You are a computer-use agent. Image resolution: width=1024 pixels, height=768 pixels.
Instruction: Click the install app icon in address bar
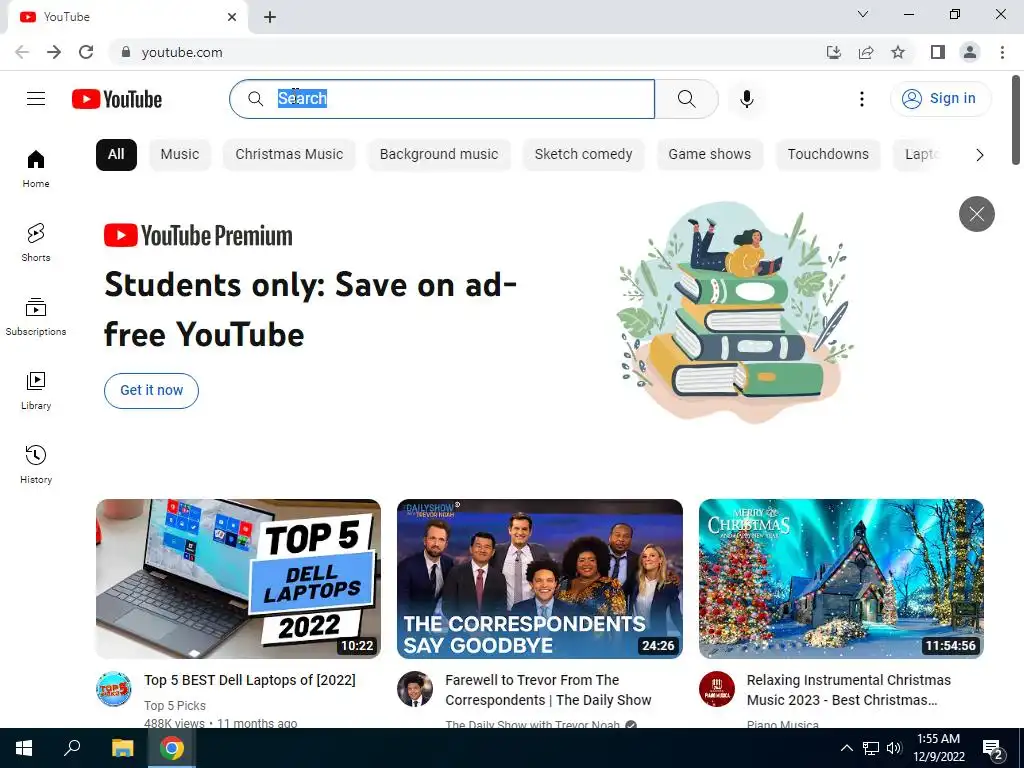833,52
